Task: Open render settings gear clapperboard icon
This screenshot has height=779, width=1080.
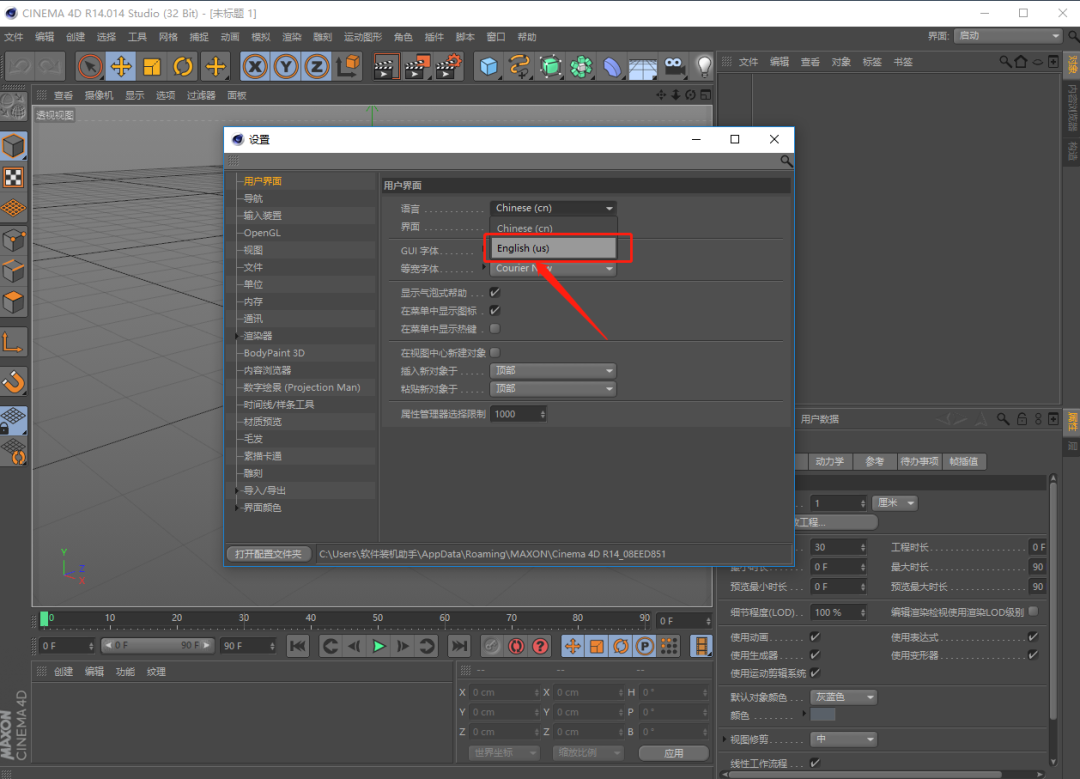Action: pos(448,67)
